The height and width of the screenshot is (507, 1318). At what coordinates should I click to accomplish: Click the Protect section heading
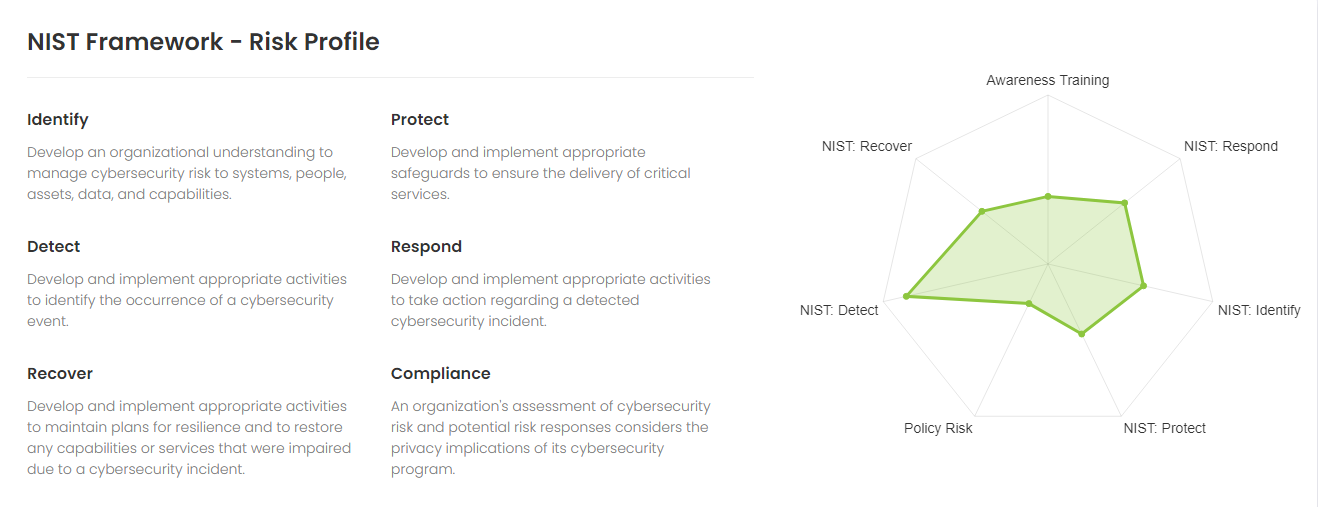click(x=420, y=120)
